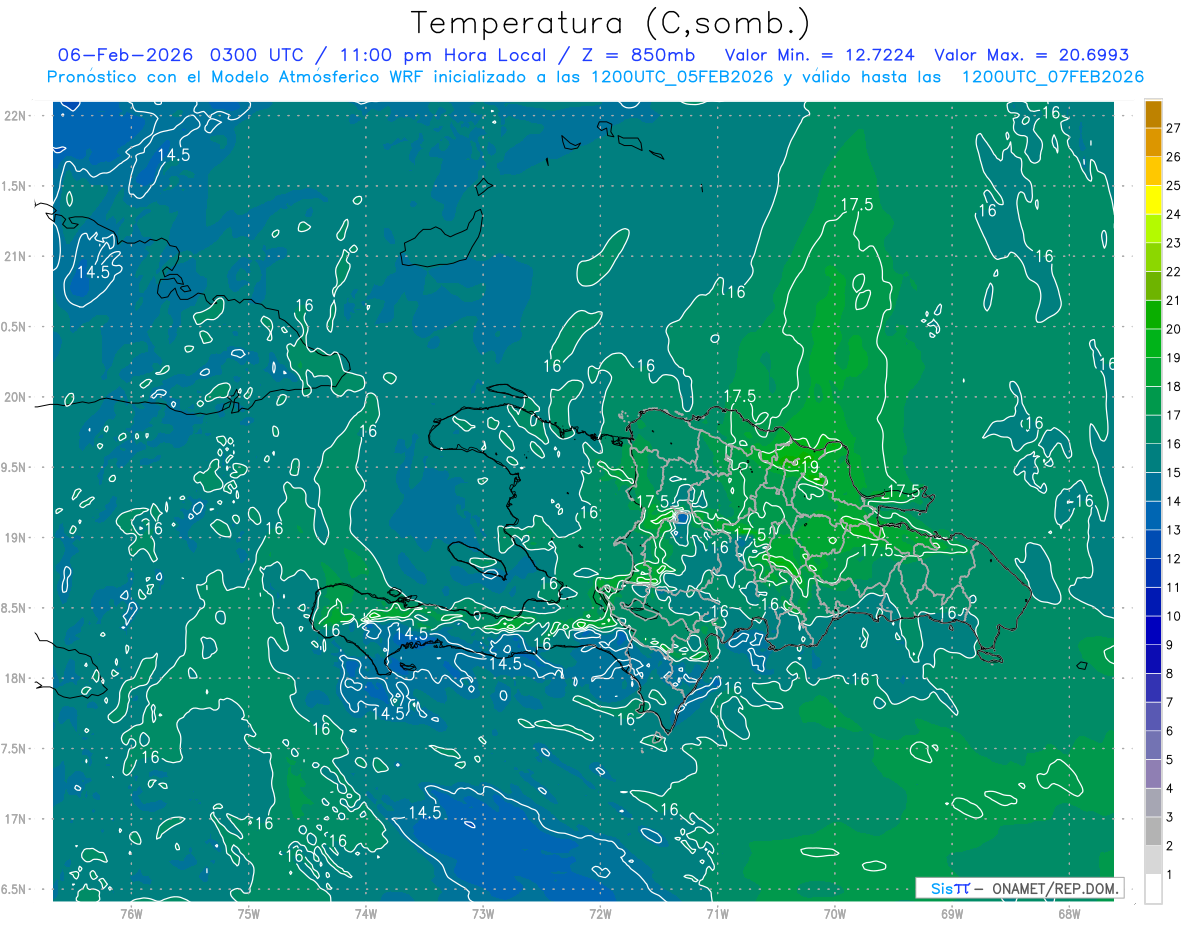
Task: Click the "72W" longitude axis label
Action: 600,913
